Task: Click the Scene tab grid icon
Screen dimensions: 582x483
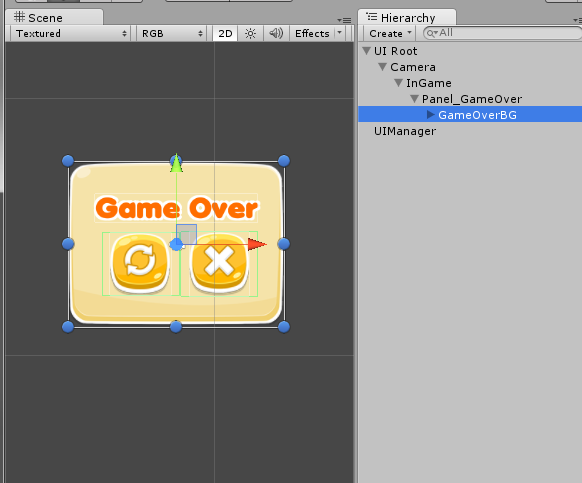Action: tap(19, 17)
